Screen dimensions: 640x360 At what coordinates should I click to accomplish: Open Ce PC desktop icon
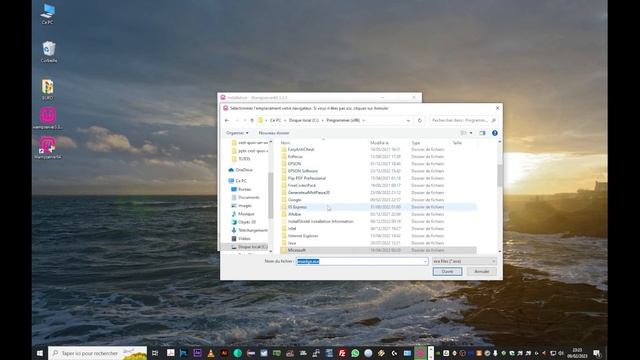(x=47, y=14)
